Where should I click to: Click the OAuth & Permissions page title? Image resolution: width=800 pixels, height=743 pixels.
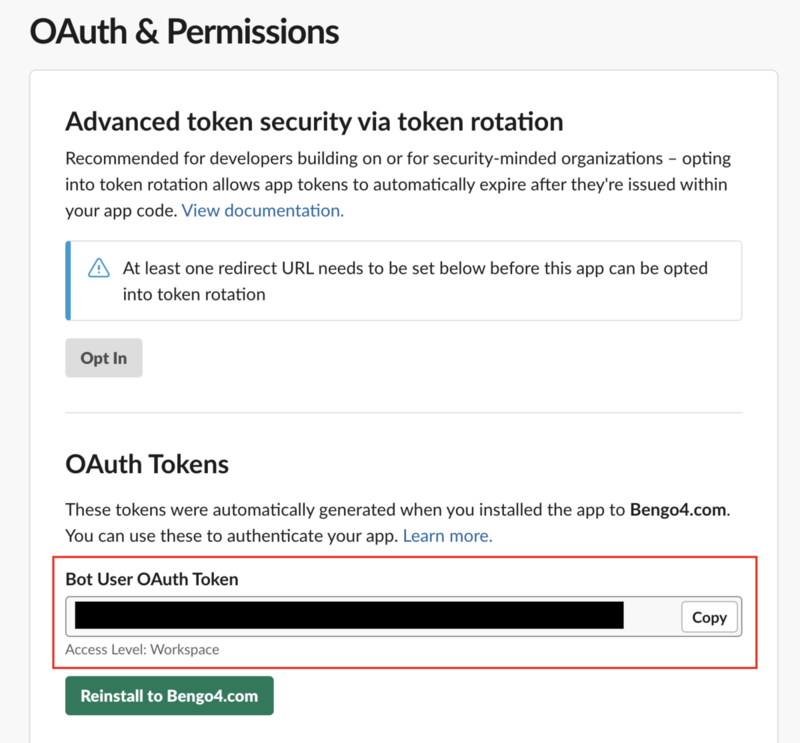click(184, 32)
